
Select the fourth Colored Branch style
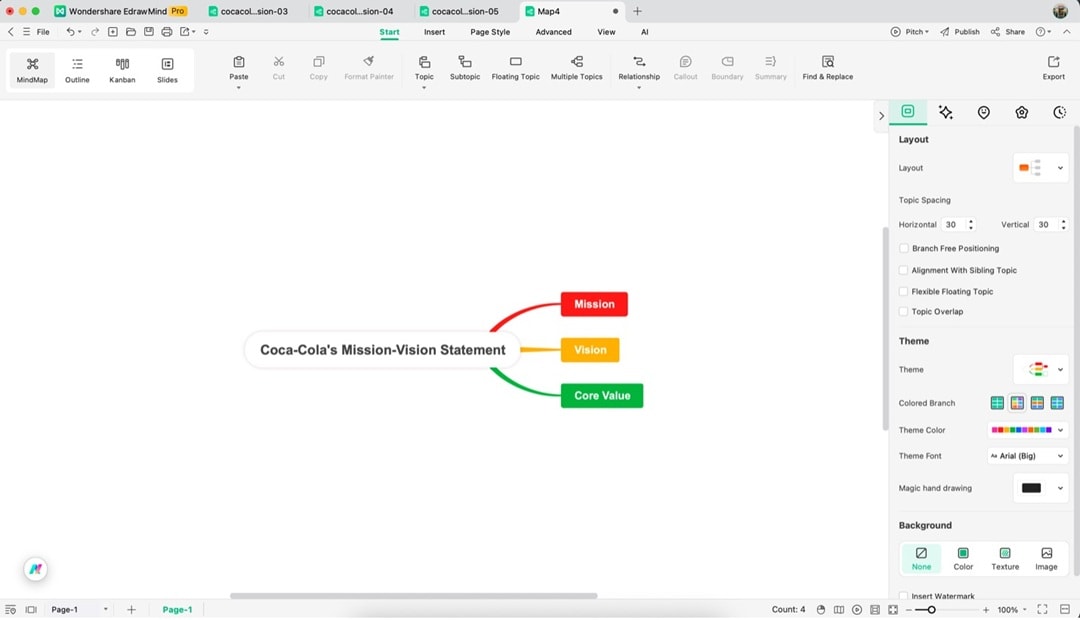point(1057,403)
